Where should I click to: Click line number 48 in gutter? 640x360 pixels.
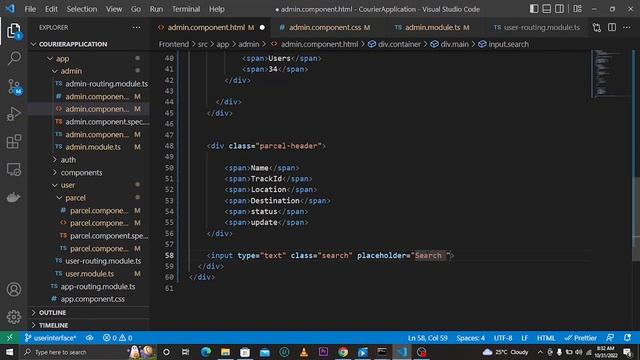[x=169, y=146]
